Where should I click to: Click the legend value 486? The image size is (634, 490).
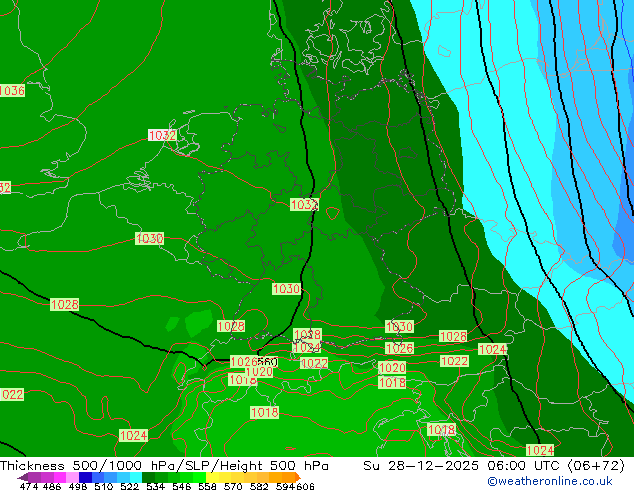coord(52,486)
